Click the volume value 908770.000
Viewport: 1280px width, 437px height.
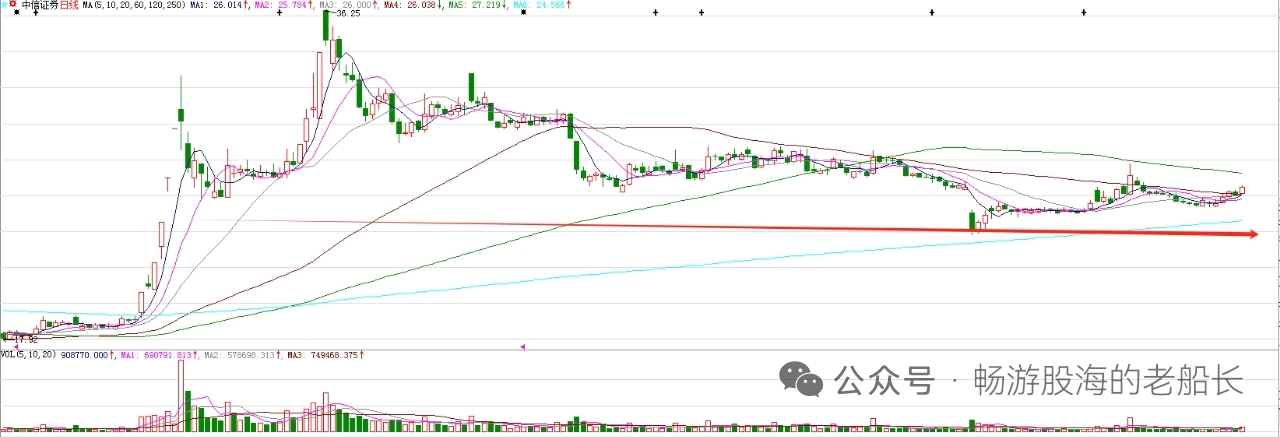tap(84, 354)
